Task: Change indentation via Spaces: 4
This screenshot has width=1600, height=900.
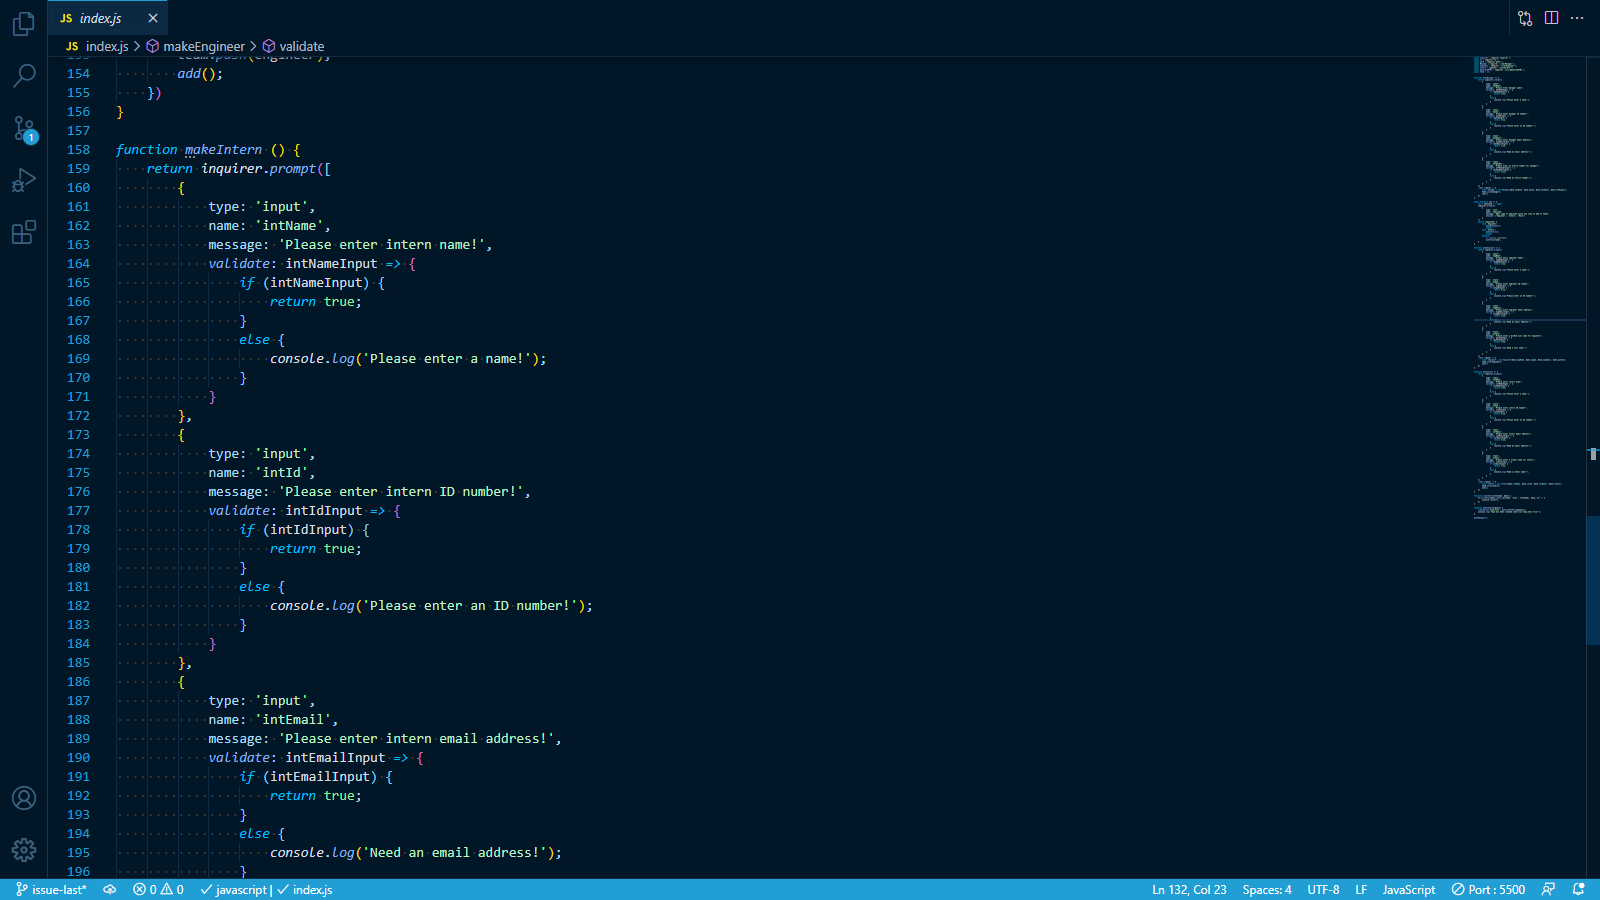Action: click(1267, 890)
